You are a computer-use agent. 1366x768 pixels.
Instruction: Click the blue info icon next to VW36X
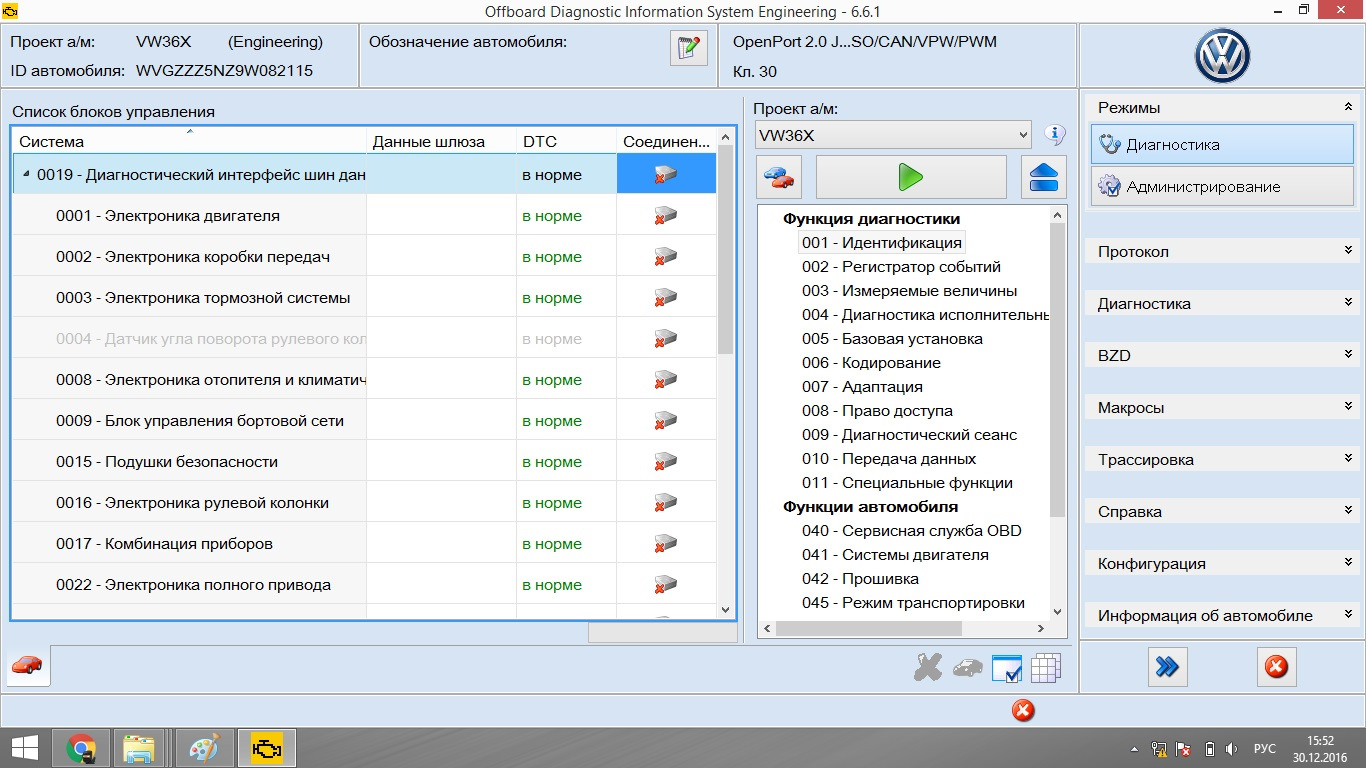point(1054,135)
